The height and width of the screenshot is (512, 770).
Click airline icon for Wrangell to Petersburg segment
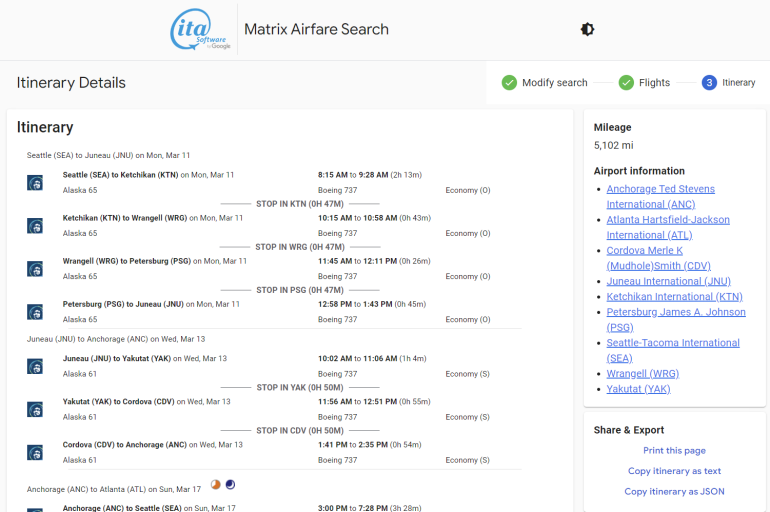35,268
